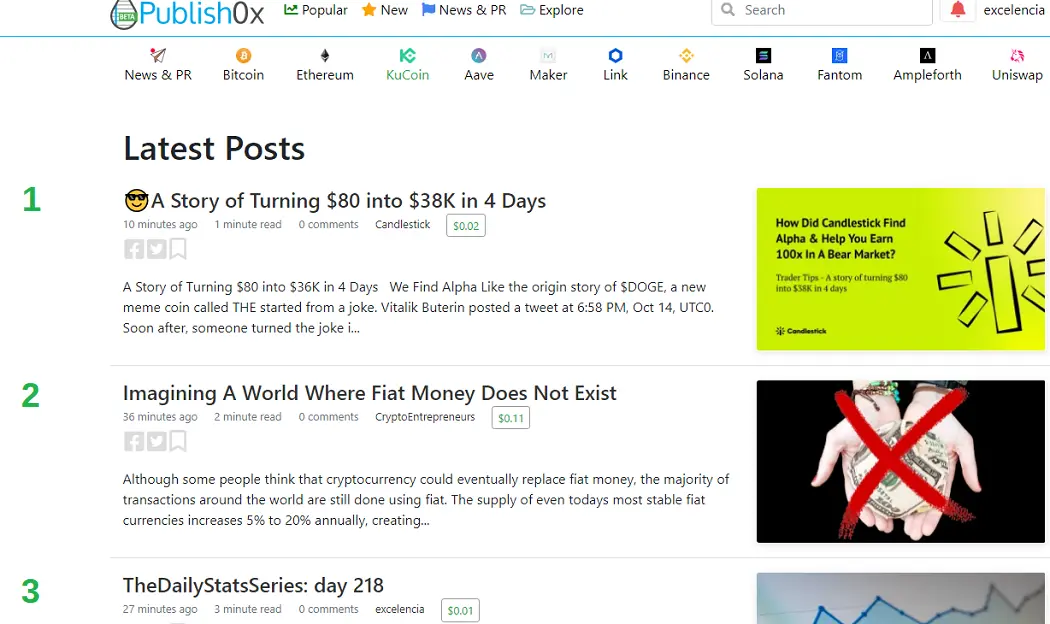The height and width of the screenshot is (624, 1050).
Task: Select the KuCoin category icon
Action: coord(407,56)
